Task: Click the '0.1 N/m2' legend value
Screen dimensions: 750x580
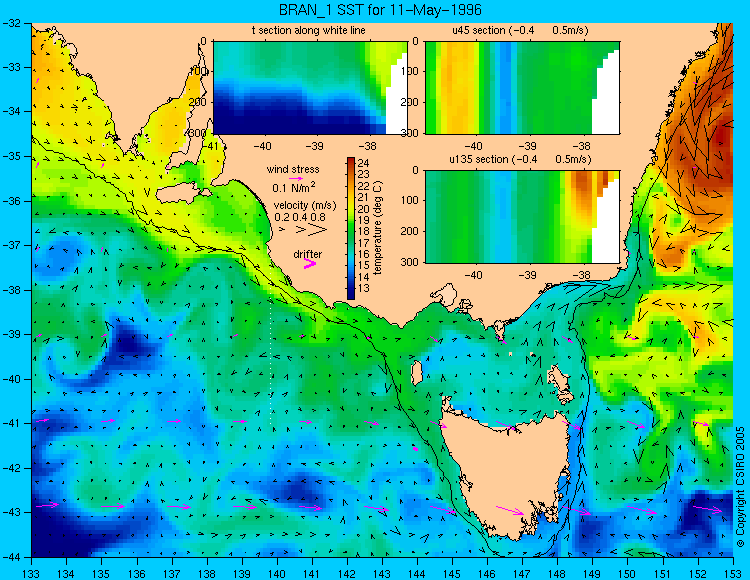Action: tap(294, 187)
